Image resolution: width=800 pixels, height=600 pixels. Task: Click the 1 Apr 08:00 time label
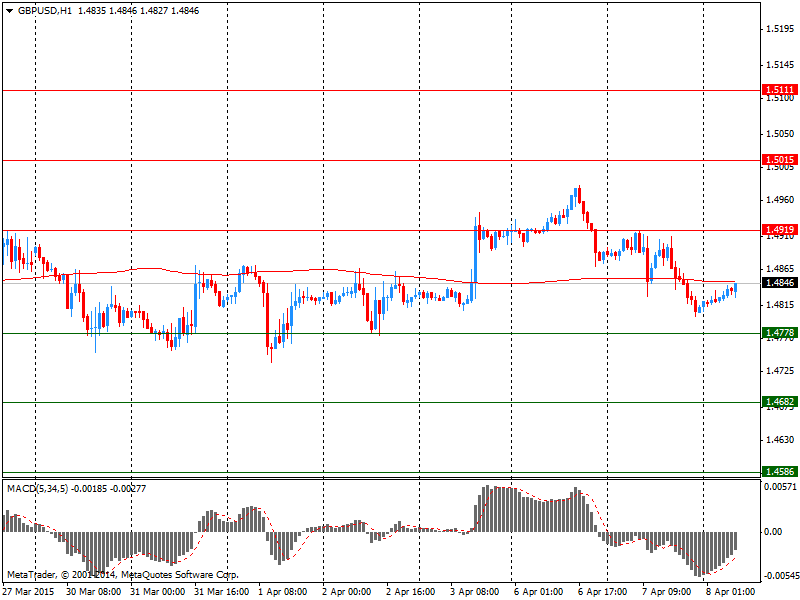(x=283, y=592)
